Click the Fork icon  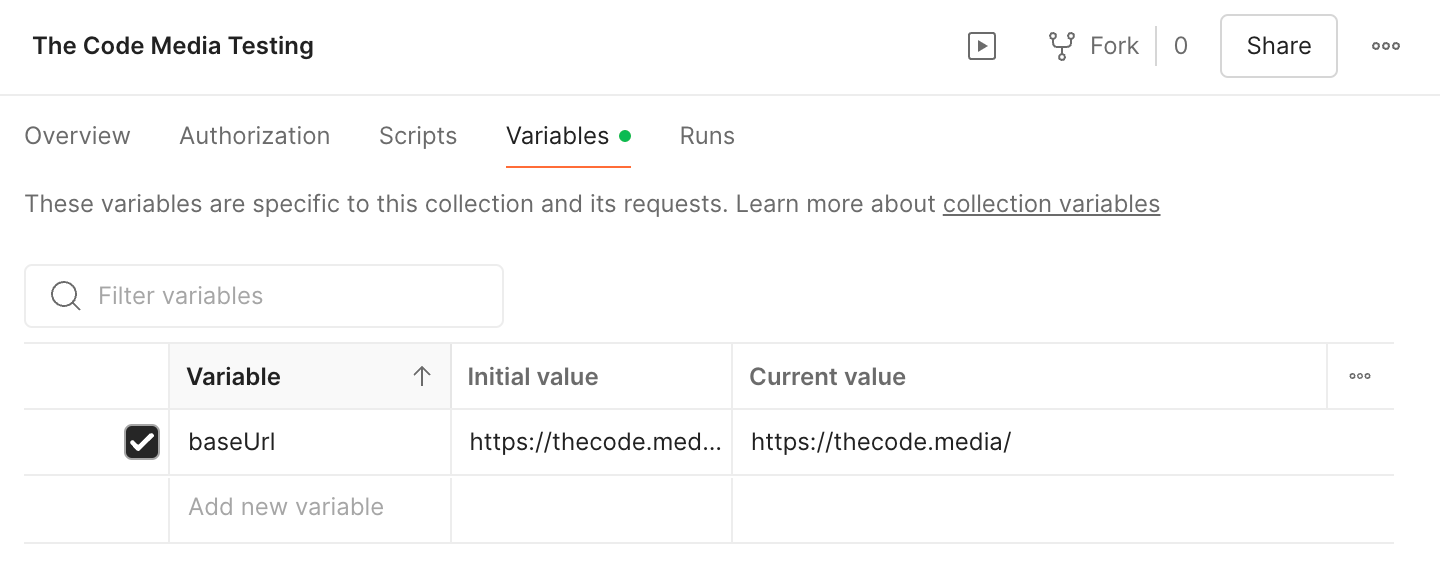[x=1061, y=46]
